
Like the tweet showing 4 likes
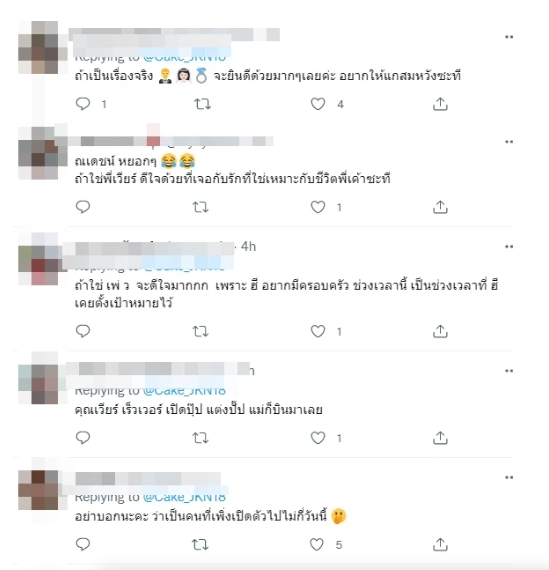318,104
